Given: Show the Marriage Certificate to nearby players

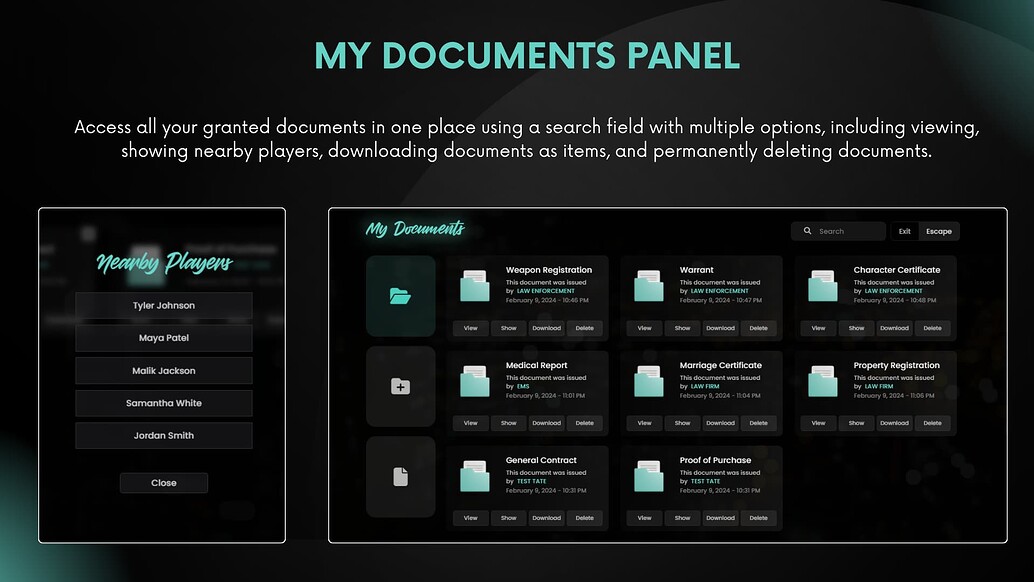Looking at the screenshot, I should click(x=682, y=423).
